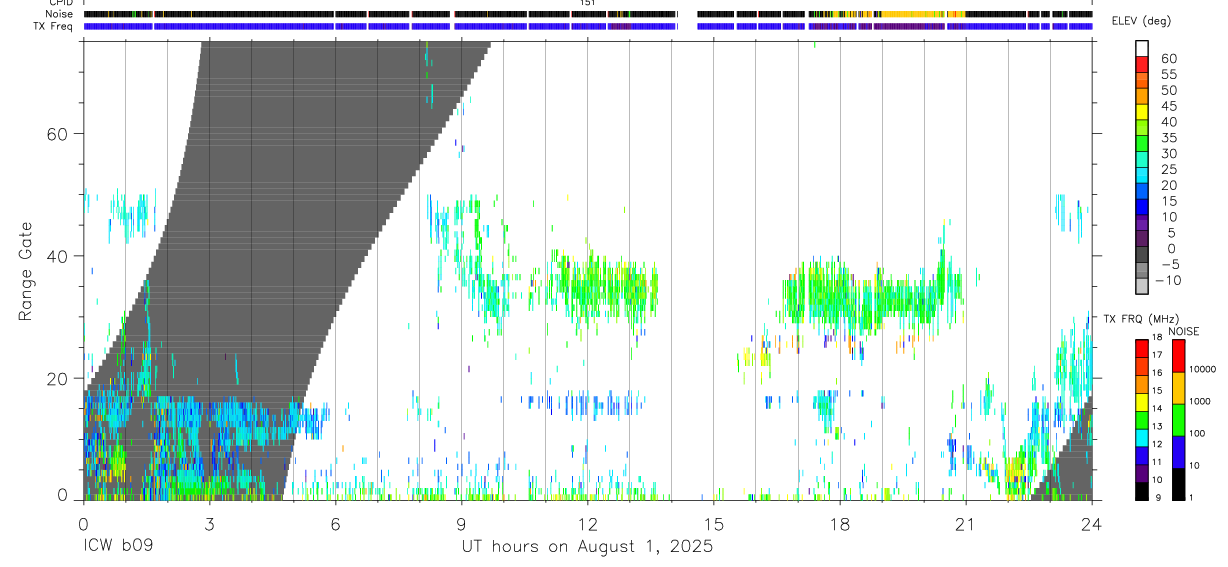This screenshot has width=1228, height=567.
Task: Click the white top segment of ELEV color bar
Action: pos(1142,48)
